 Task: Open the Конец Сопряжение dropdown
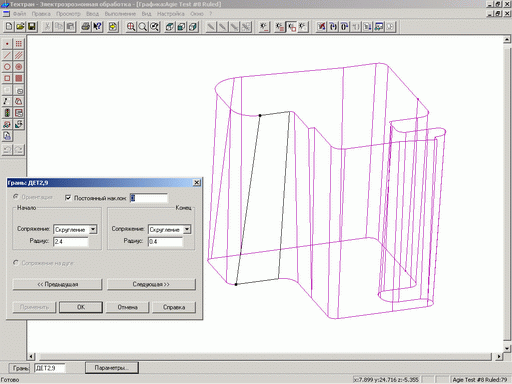click(187, 229)
